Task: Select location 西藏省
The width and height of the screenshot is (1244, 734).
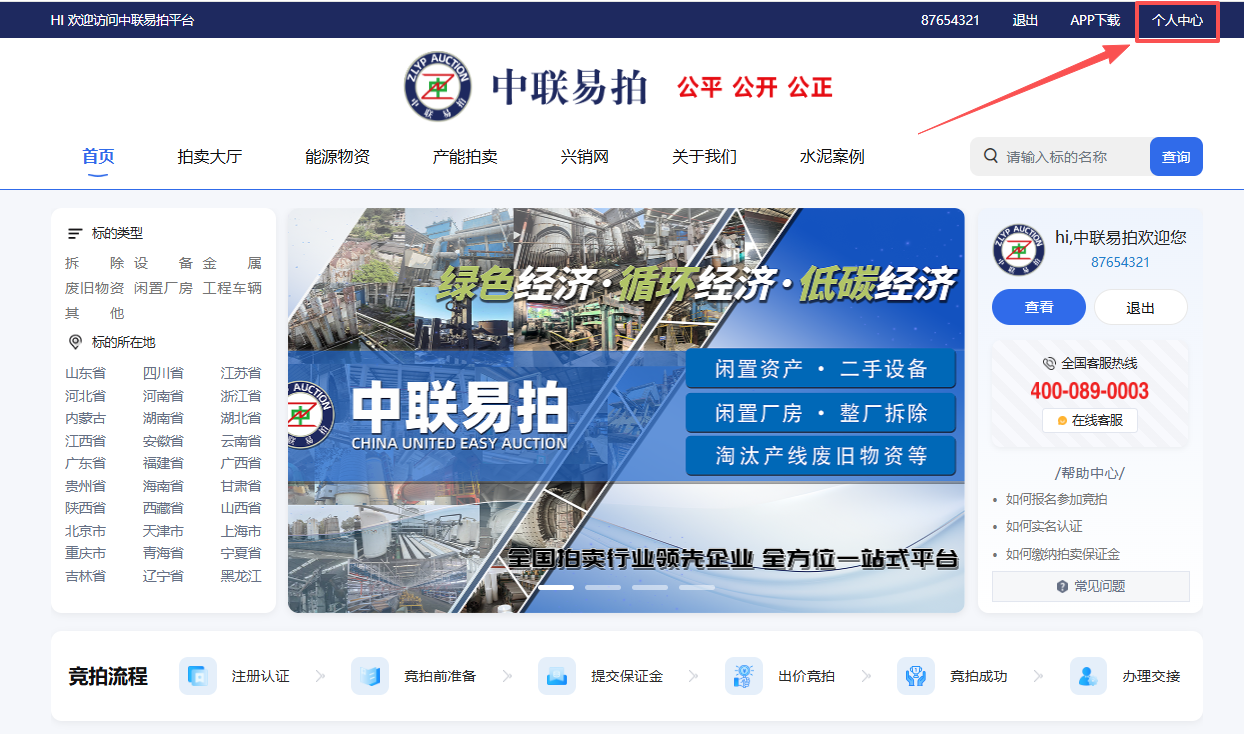Action: pyautogui.click(x=163, y=508)
